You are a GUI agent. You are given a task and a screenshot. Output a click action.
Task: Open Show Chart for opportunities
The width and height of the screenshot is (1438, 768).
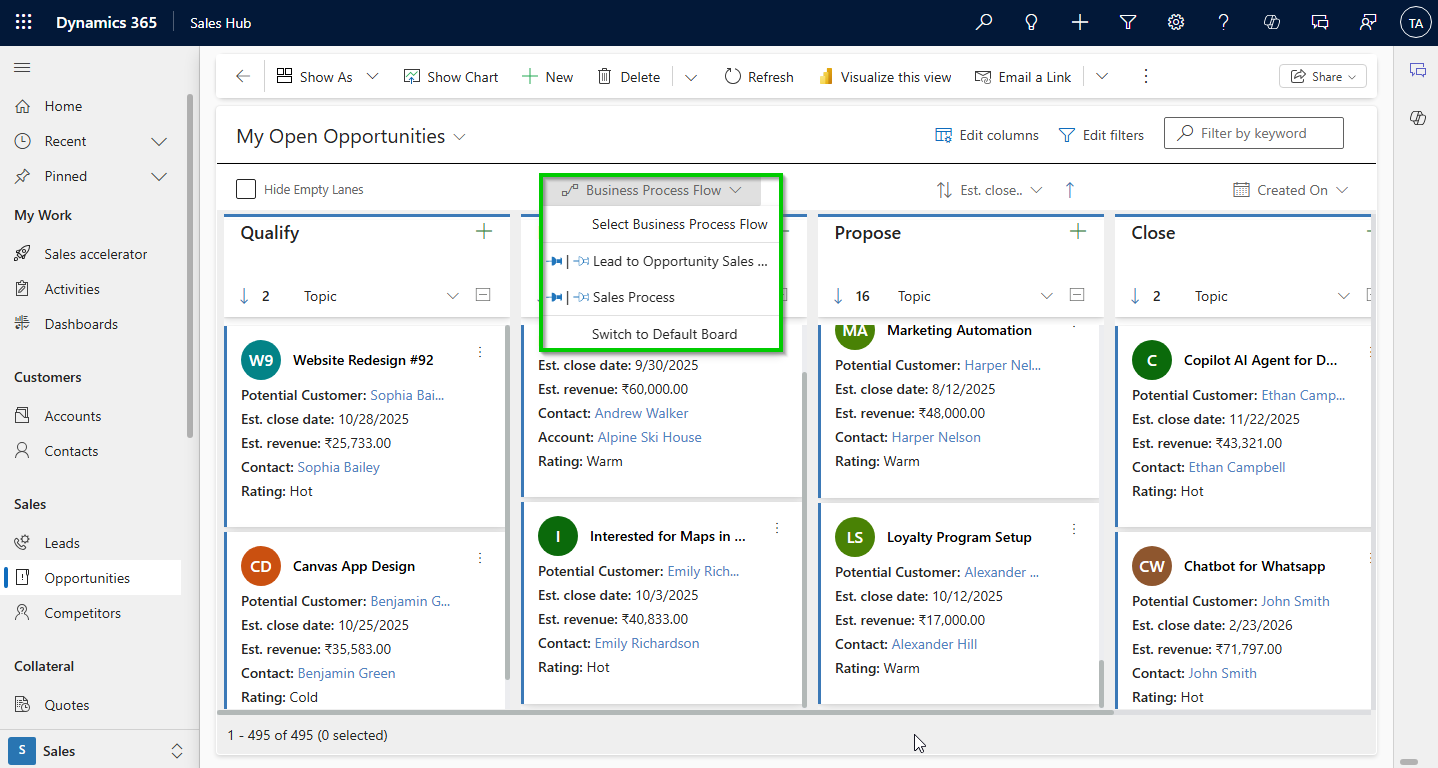coord(451,76)
